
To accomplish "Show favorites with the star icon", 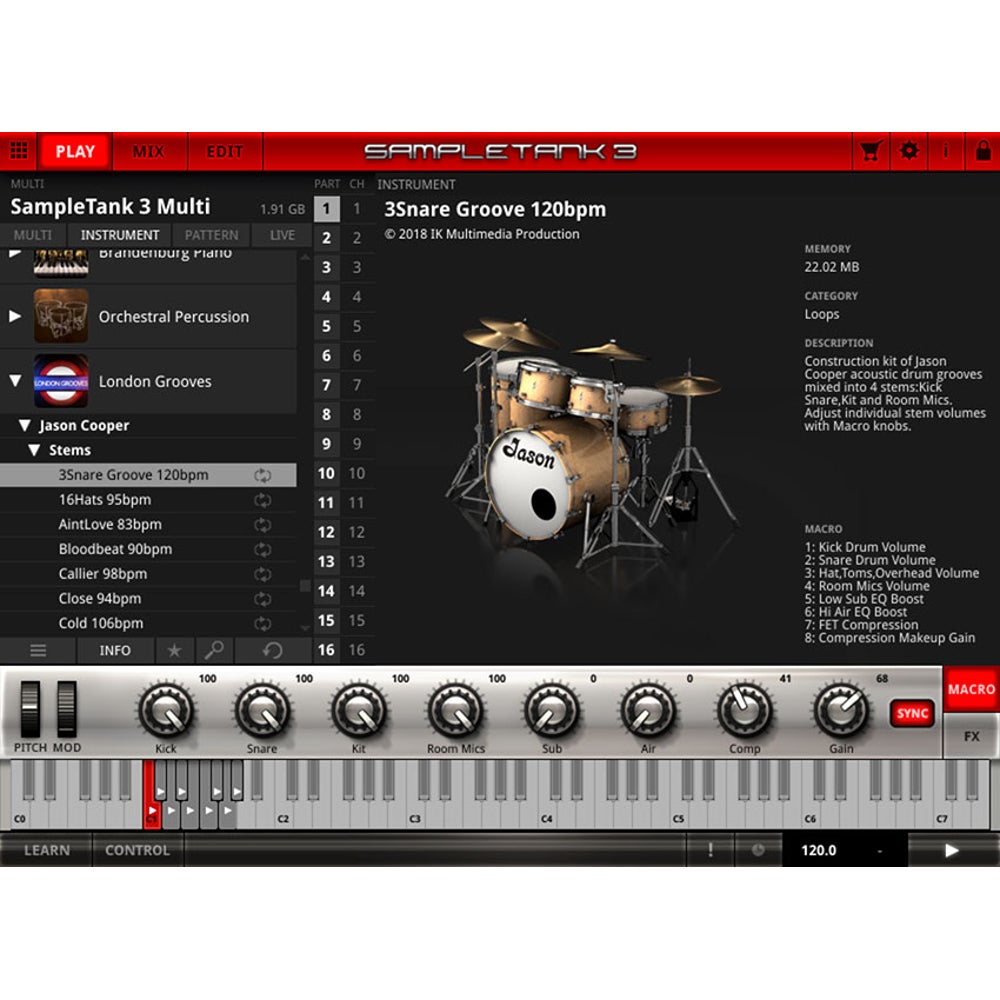I will point(174,651).
